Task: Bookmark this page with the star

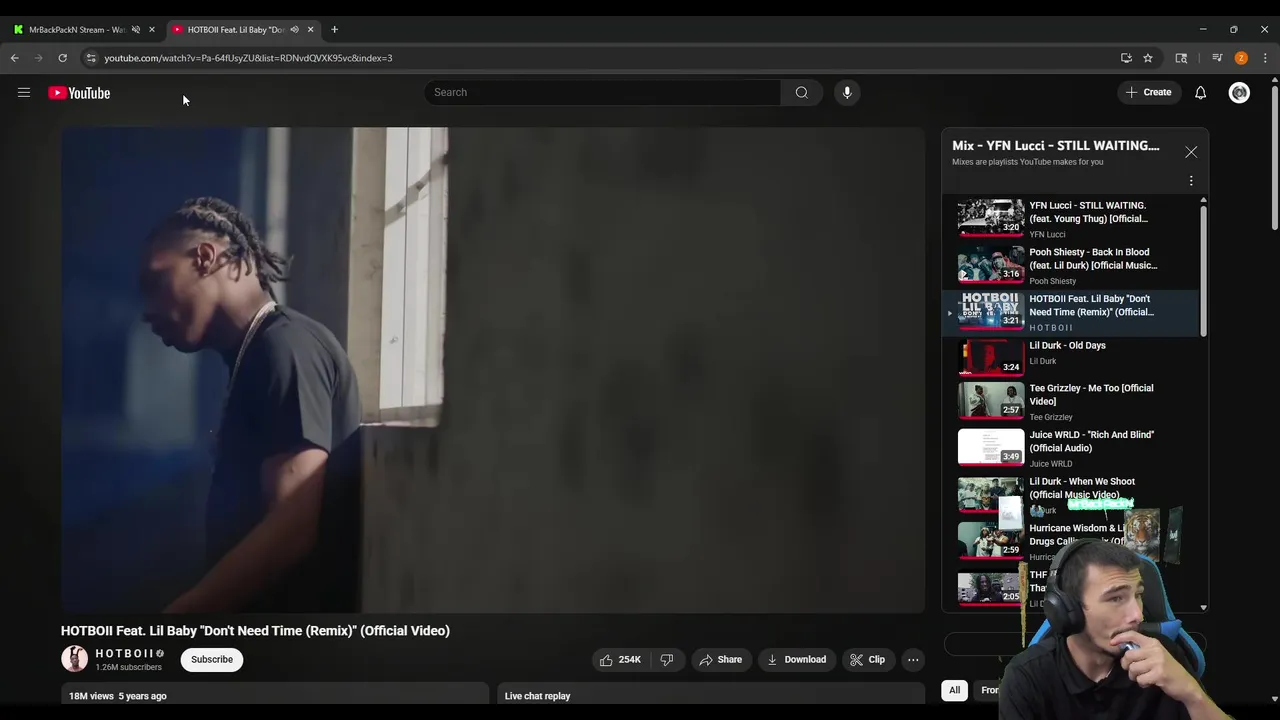Action: click(x=1148, y=58)
